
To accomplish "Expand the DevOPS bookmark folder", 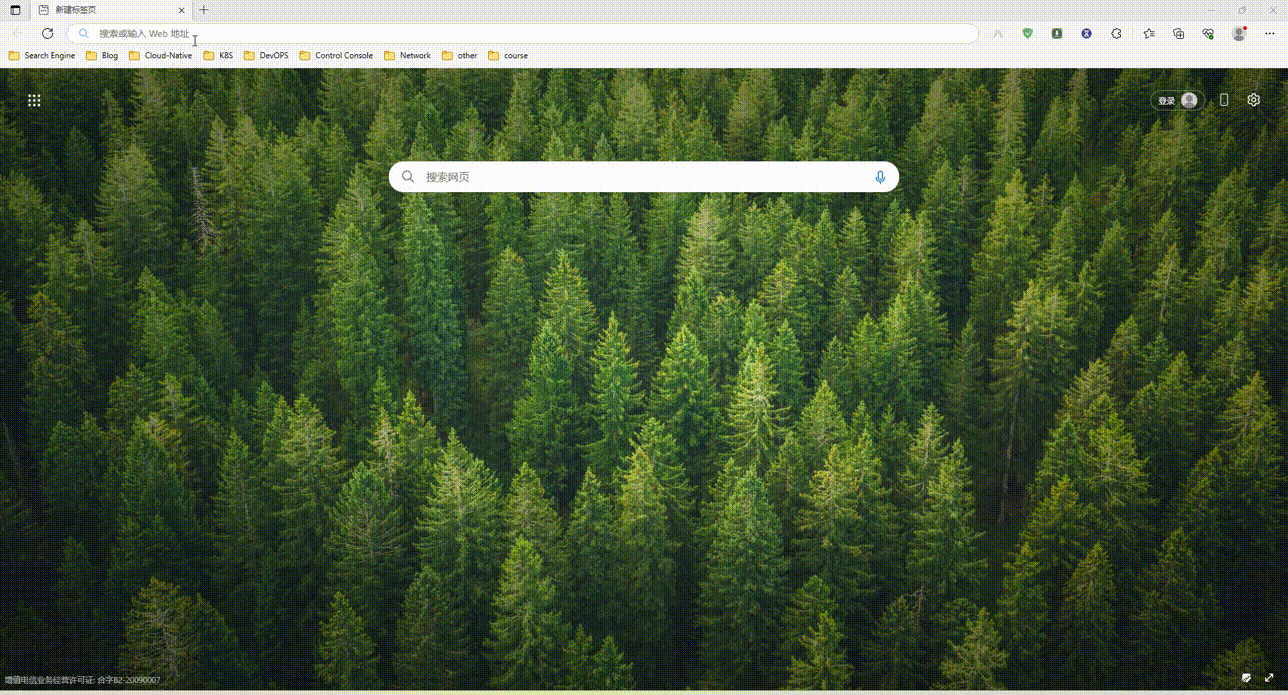I will click(x=266, y=56).
